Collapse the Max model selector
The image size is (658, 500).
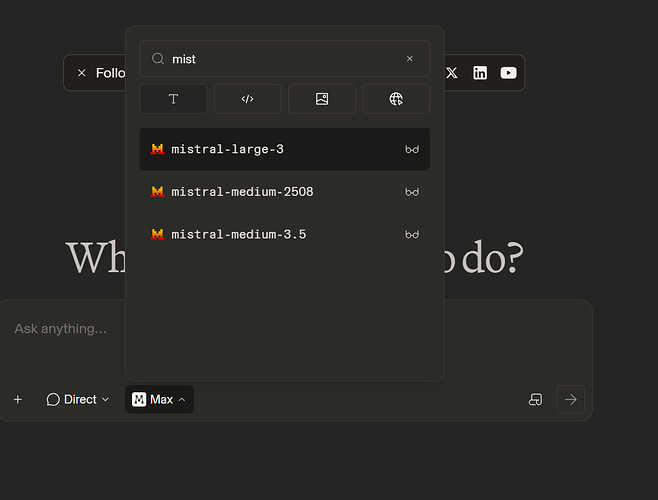point(159,399)
